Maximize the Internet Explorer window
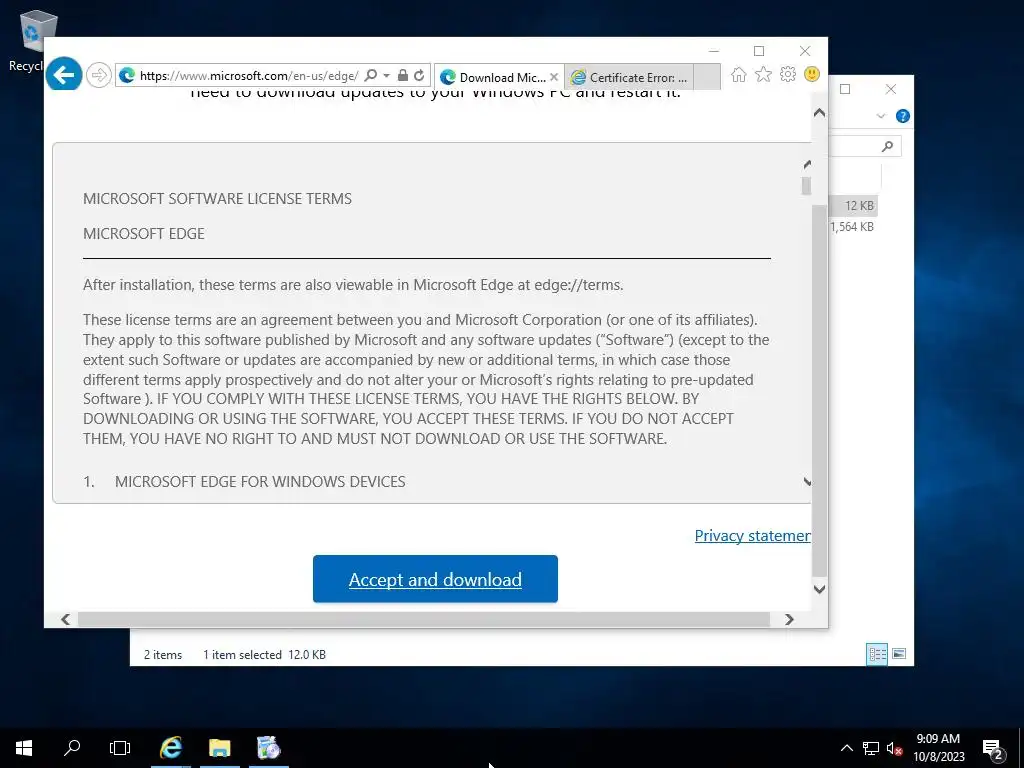 [759, 51]
